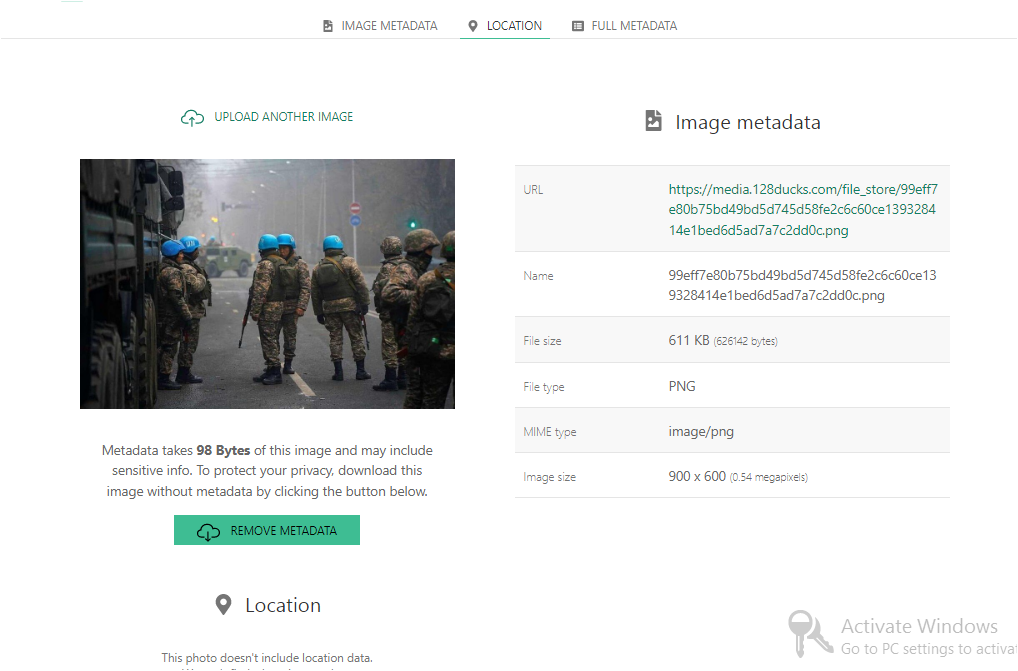1018x671 pixels.
Task: Click the MIME type row label
Action: (x=549, y=432)
